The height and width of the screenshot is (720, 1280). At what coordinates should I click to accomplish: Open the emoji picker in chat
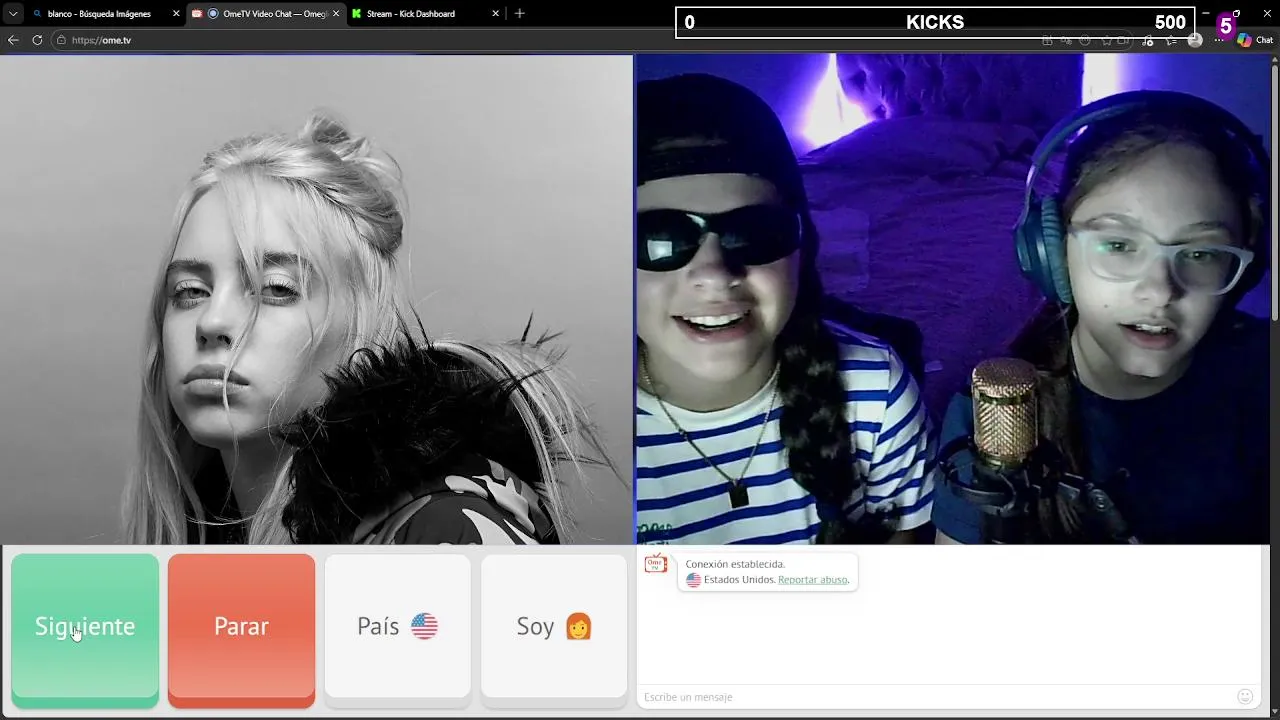pyautogui.click(x=1245, y=697)
